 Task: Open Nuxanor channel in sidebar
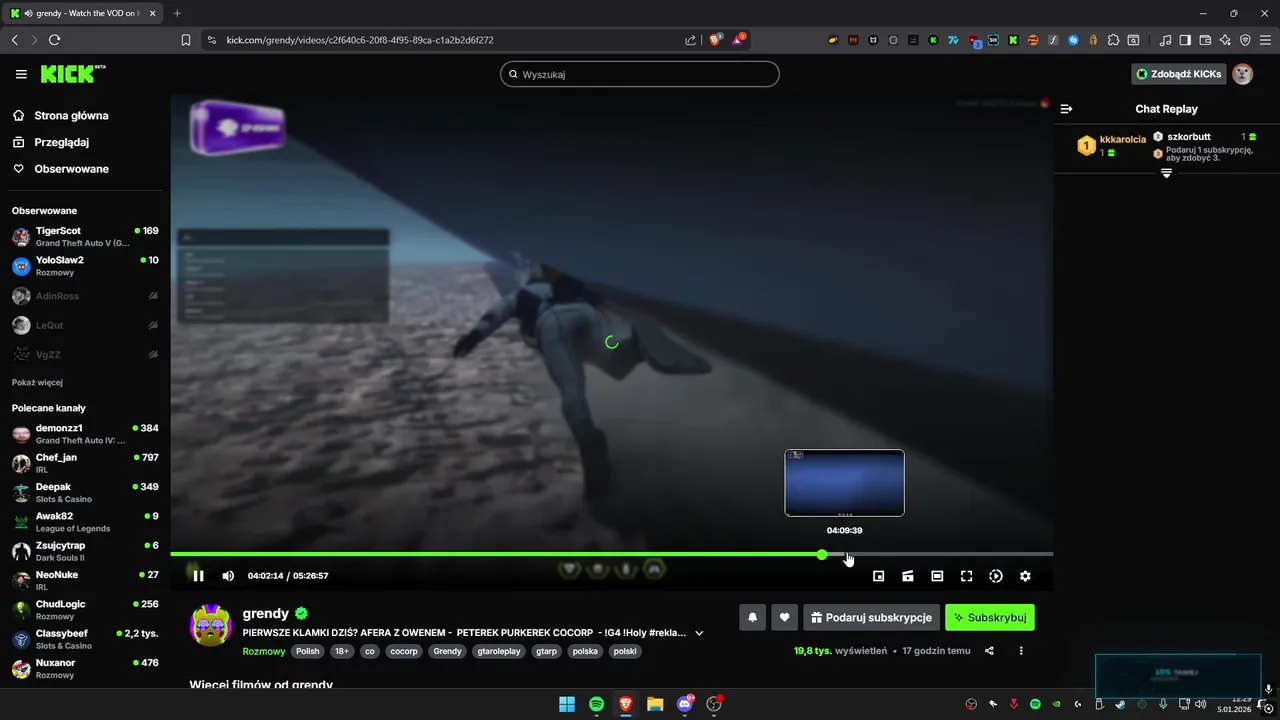85,668
